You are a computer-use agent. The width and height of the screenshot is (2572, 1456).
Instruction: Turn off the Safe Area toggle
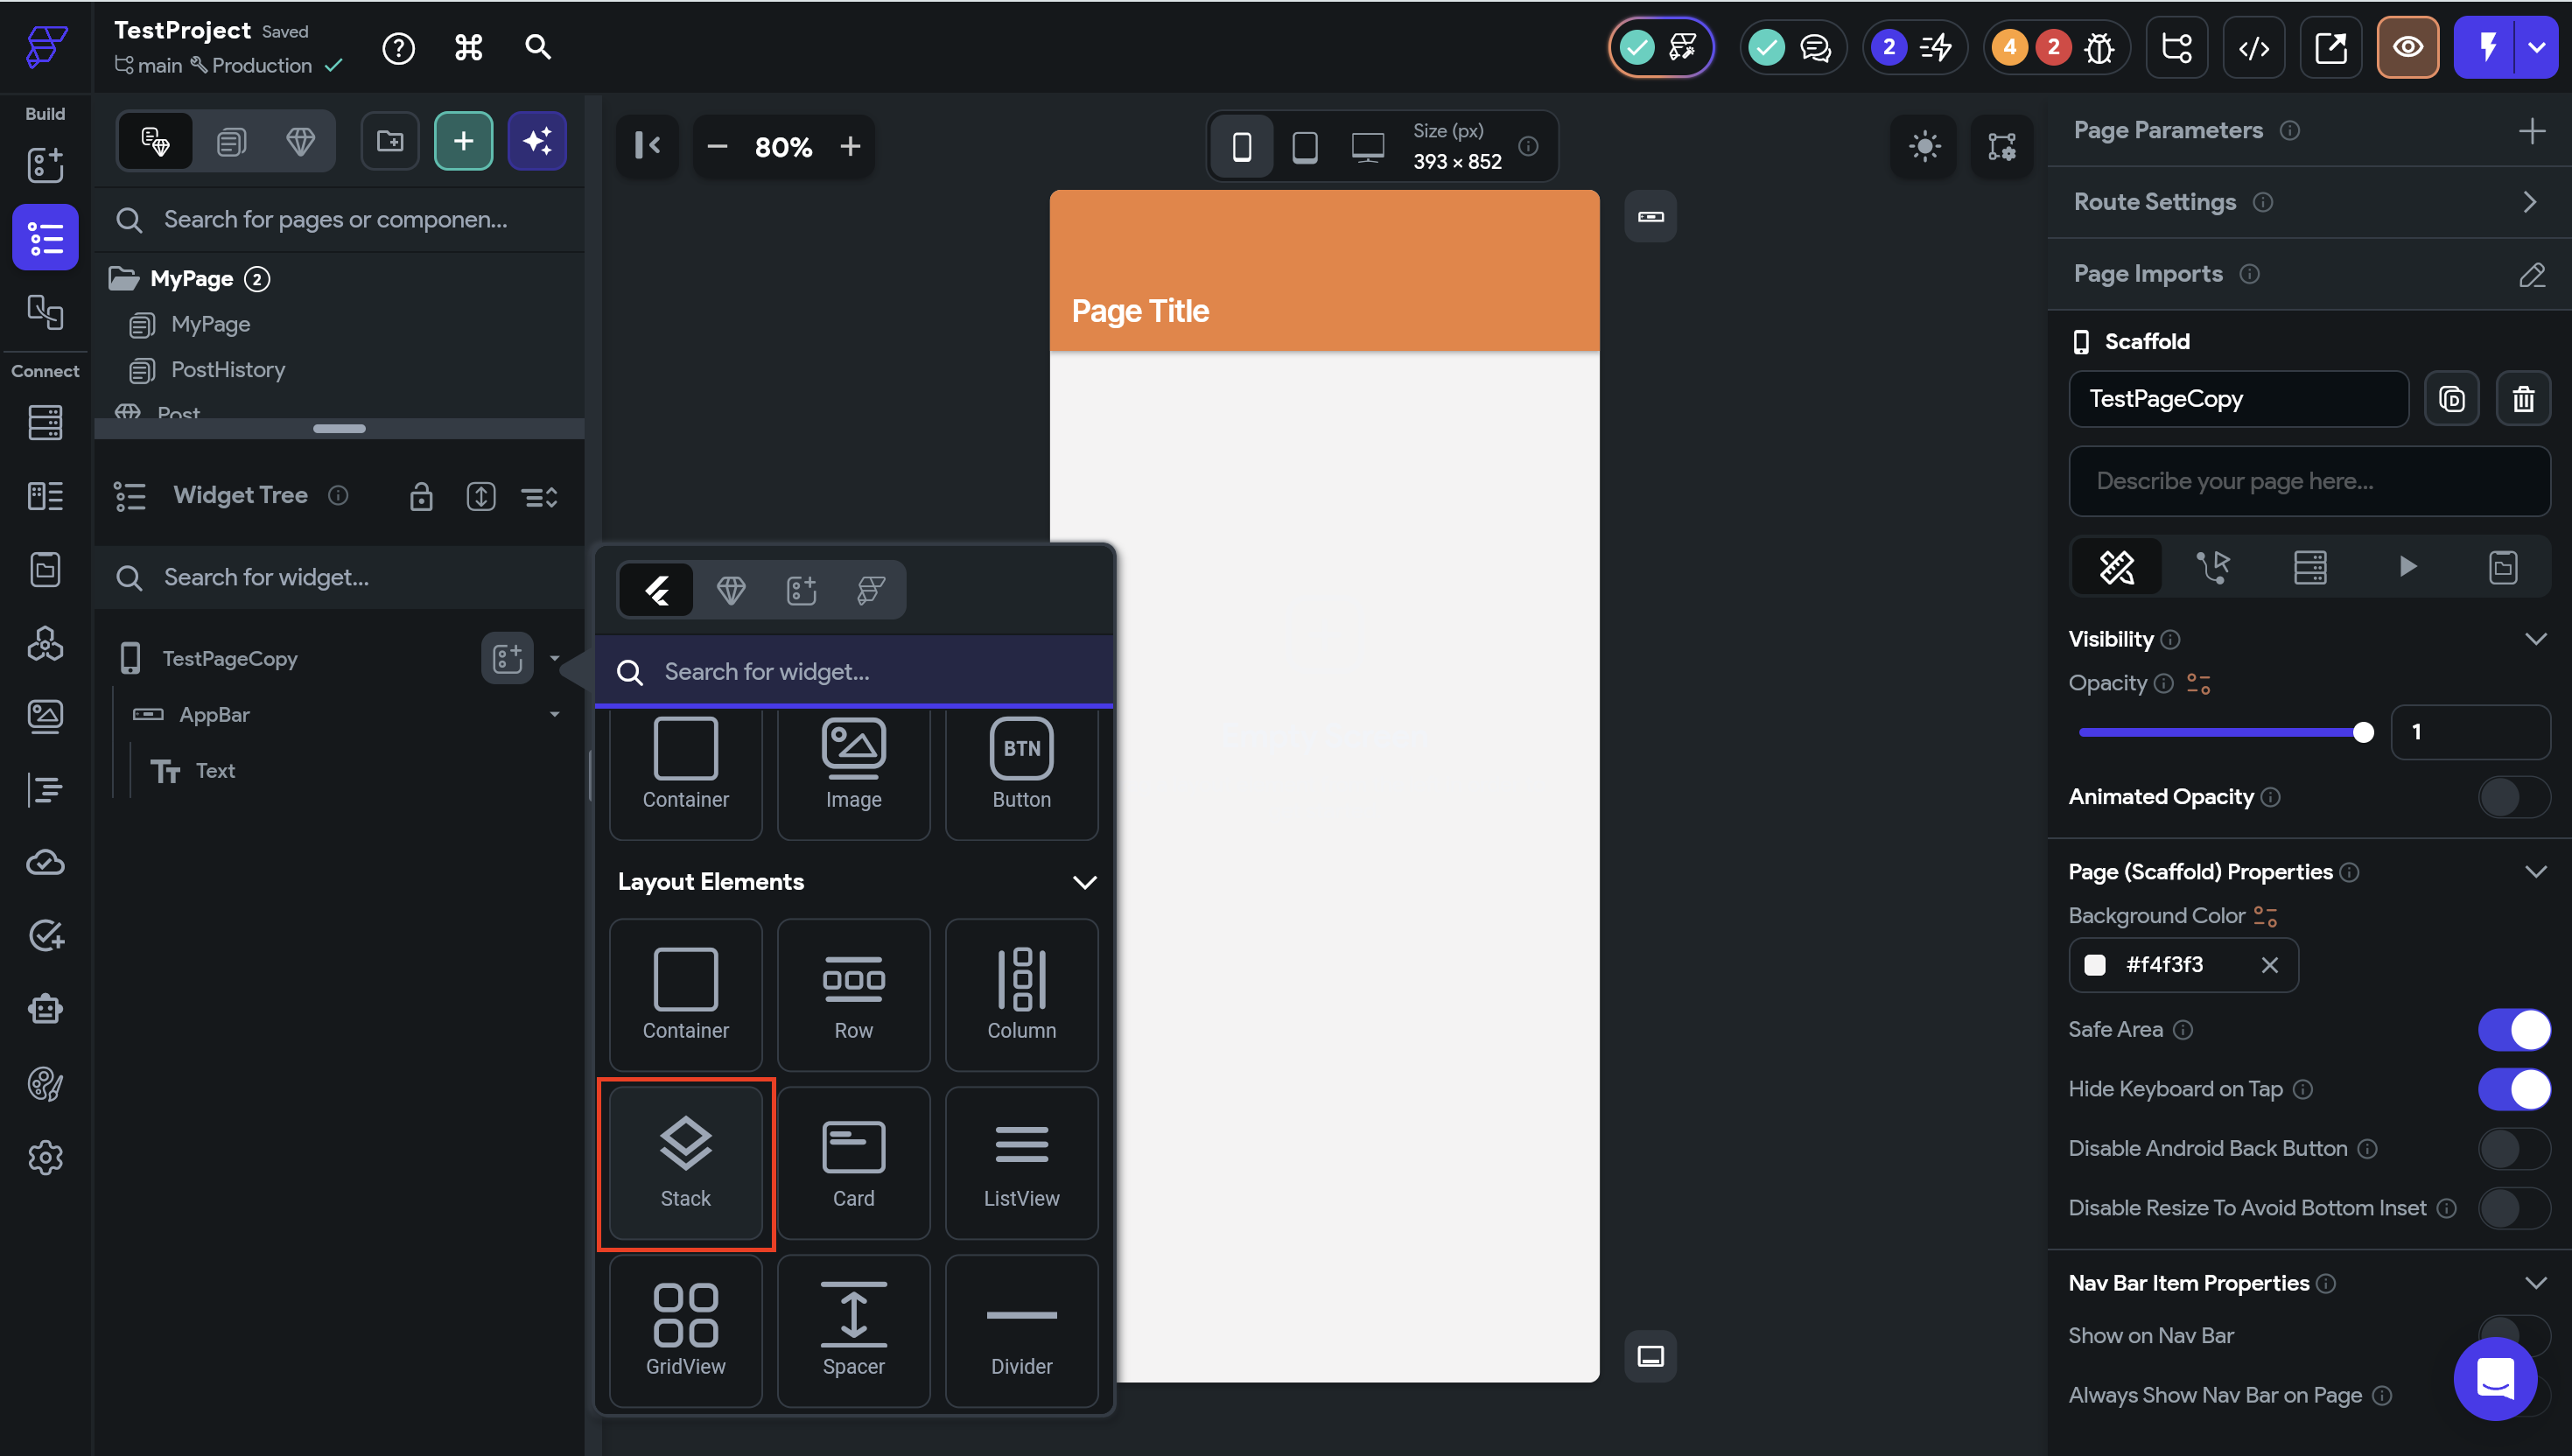(2513, 1029)
